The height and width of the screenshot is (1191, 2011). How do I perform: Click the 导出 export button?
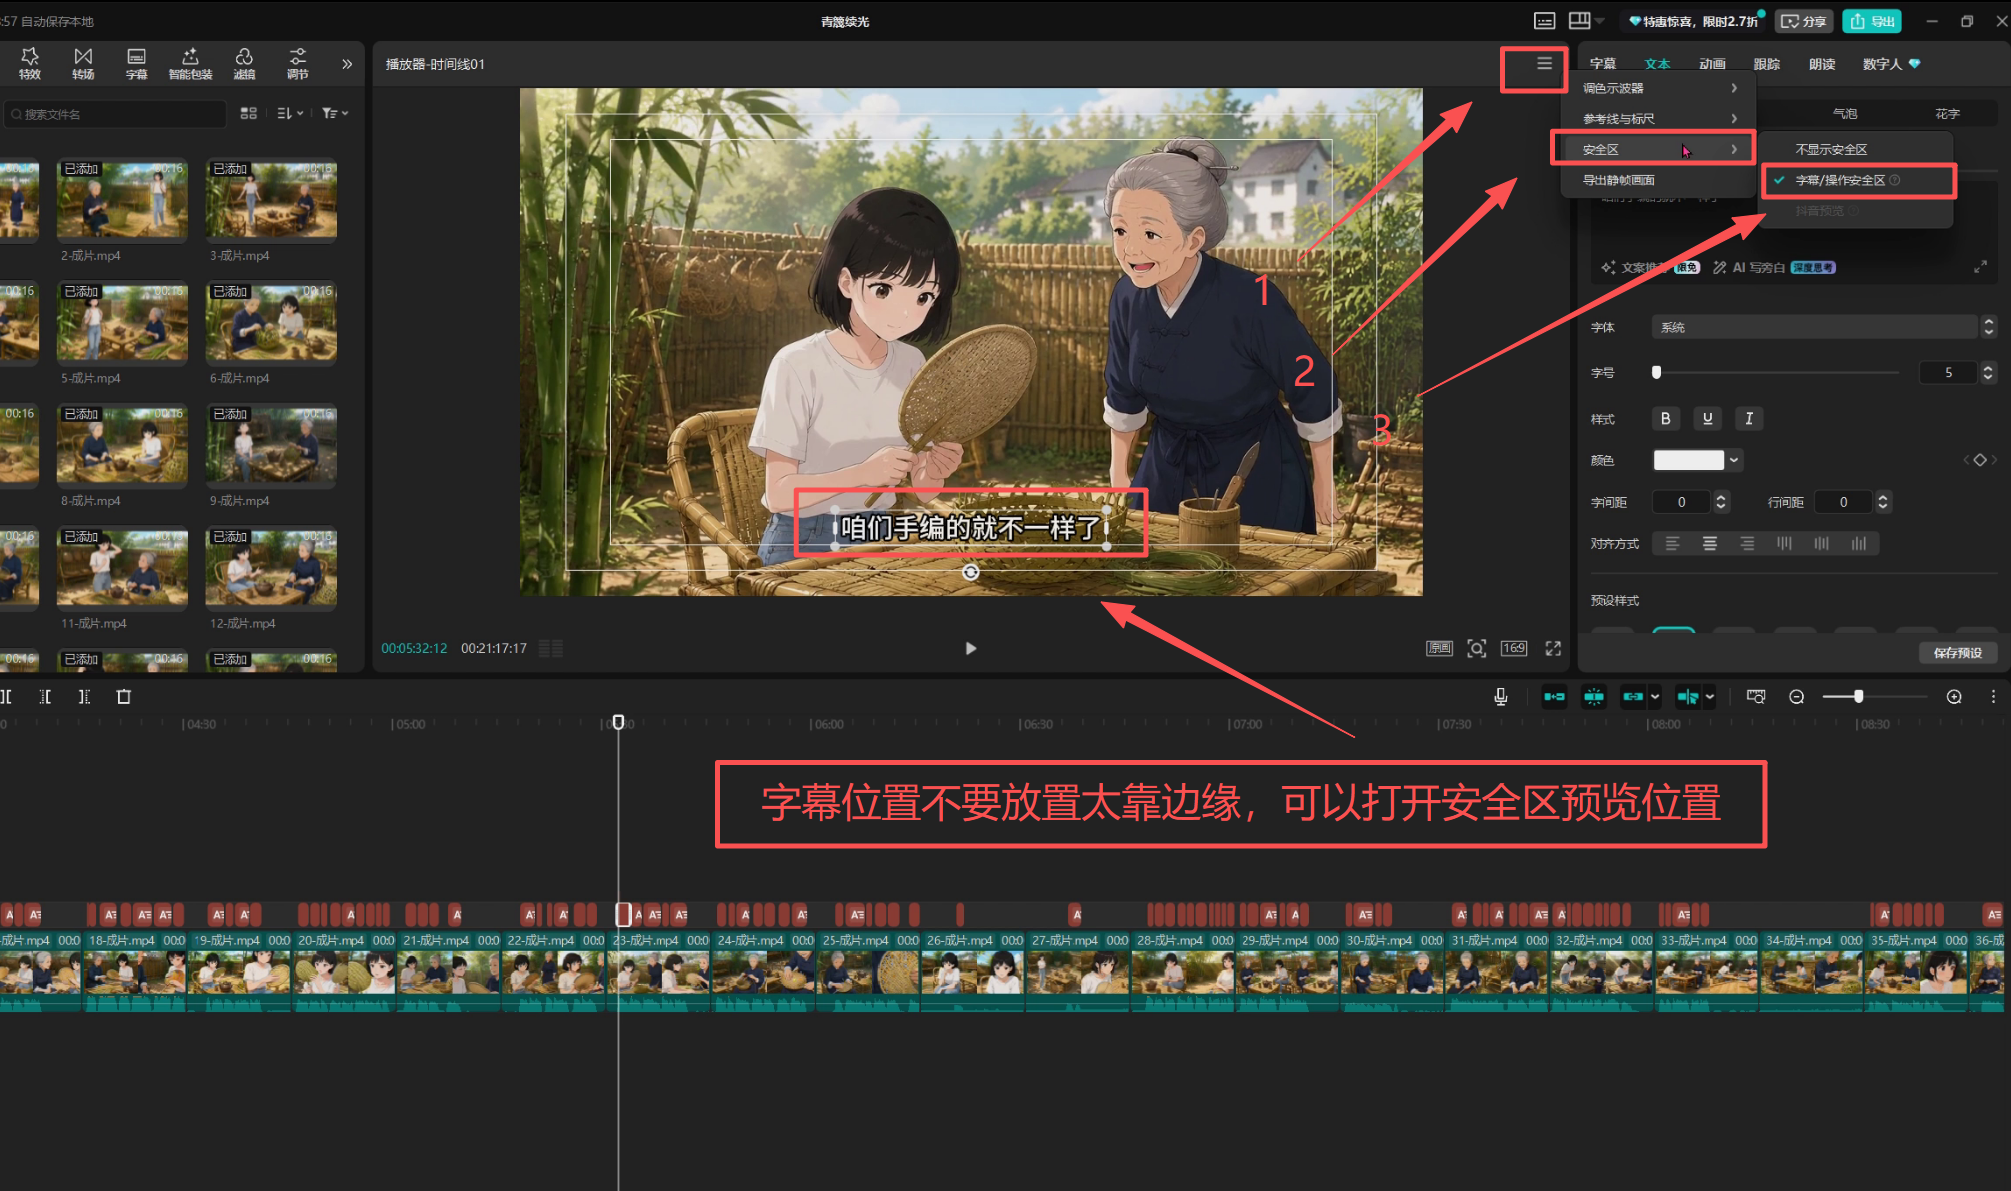[1872, 21]
